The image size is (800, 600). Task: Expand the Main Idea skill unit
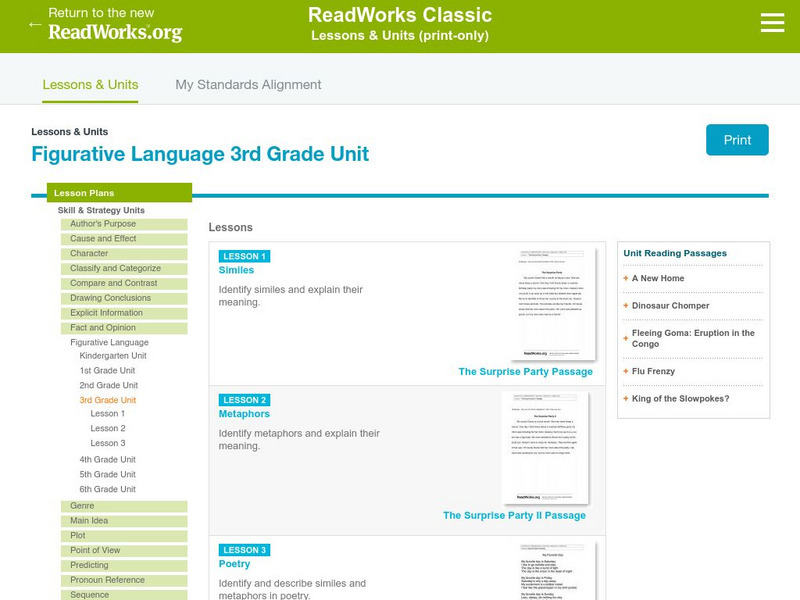(124, 521)
